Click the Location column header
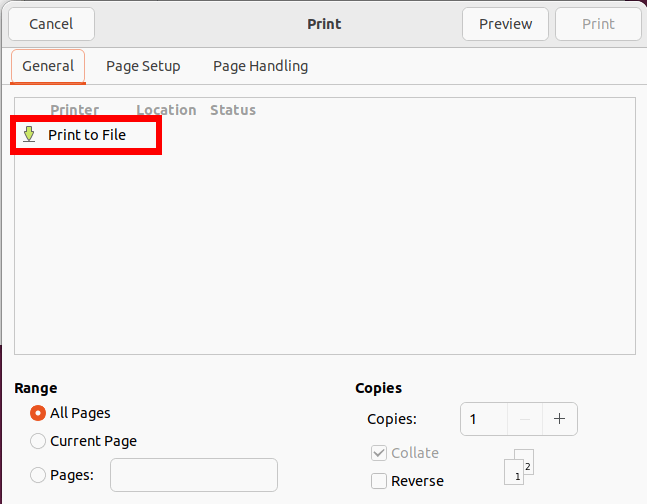This screenshot has height=504, width=647. (x=166, y=110)
